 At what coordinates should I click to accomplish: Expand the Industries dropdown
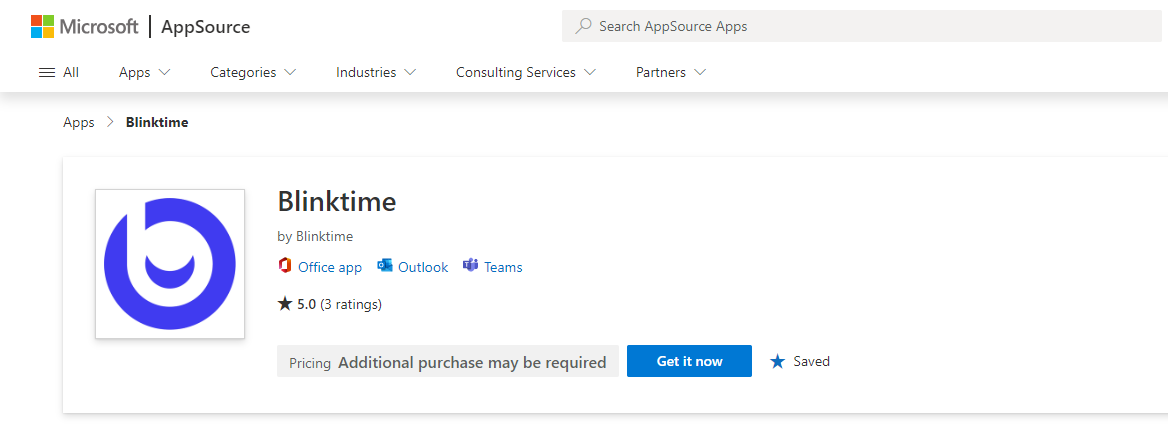click(376, 72)
